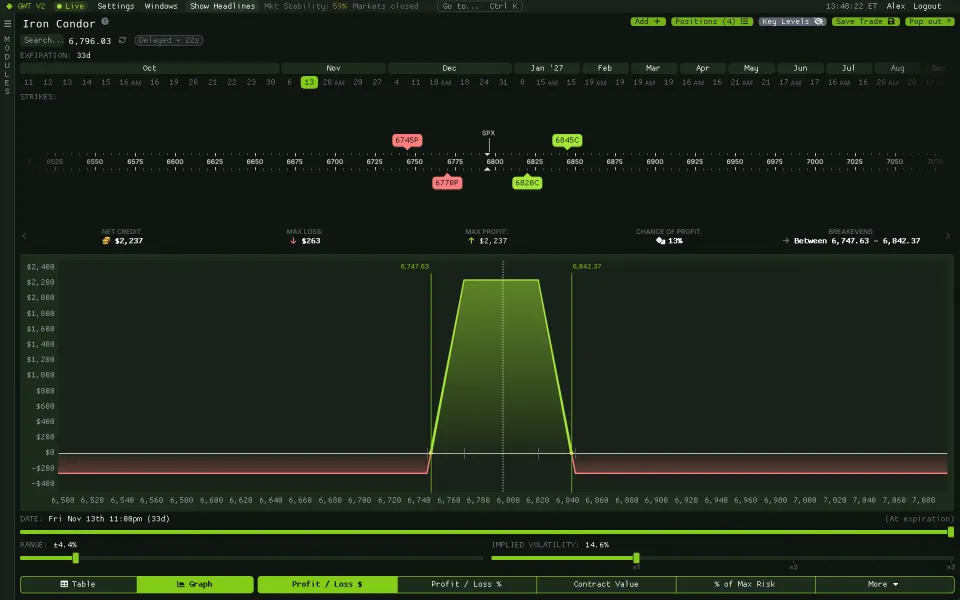Click the $2,237 net credit value
The image size is (960, 600).
[x=129, y=241]
